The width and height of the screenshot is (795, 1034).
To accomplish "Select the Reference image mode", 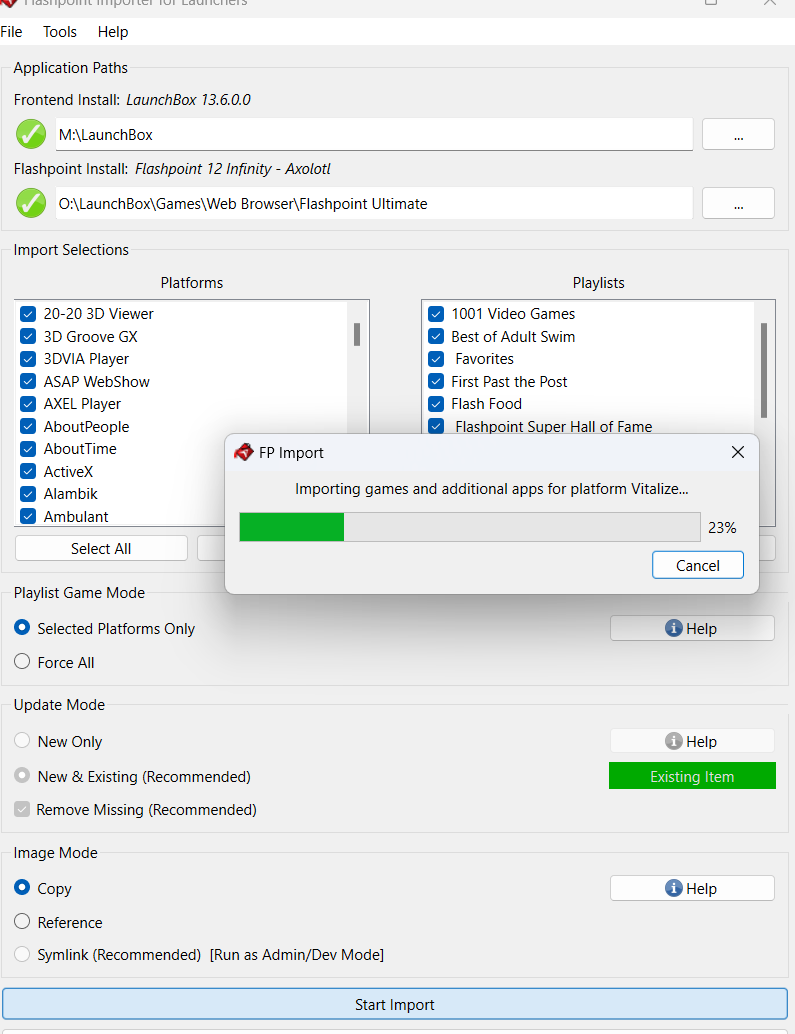I will [22, 921].
